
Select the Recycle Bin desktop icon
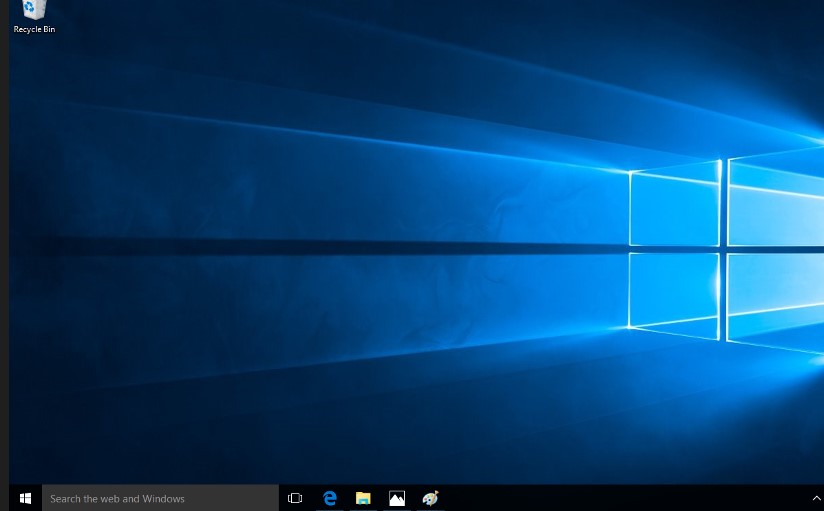click(x=34, y=11)
